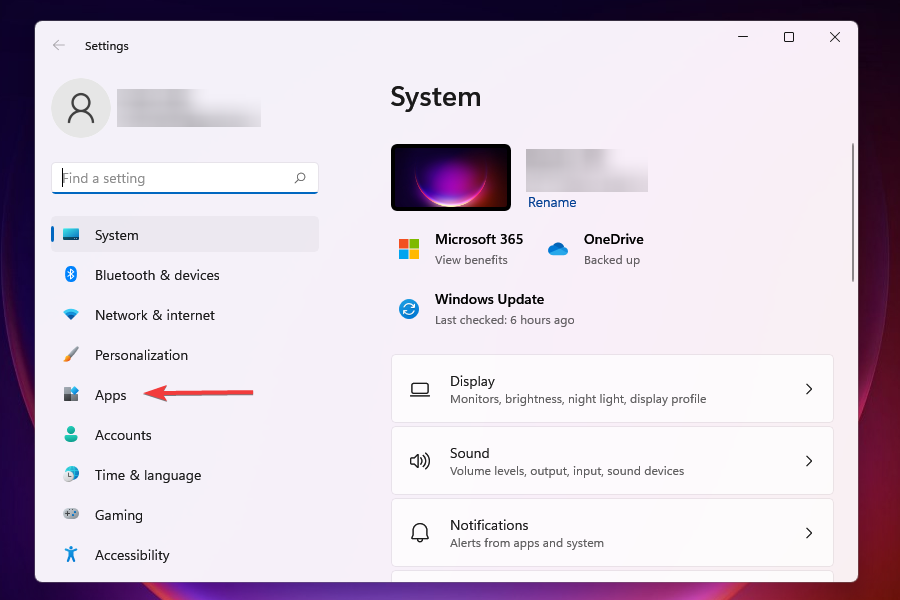Open the Accessibility category
This screenshot has height=600, width=900.
(185, 555)
